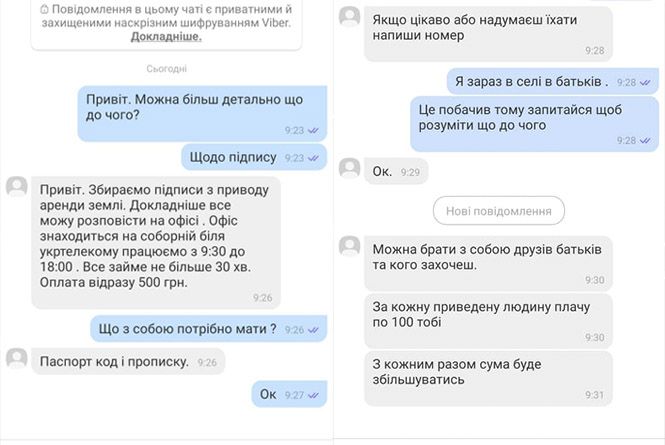Tap the avatar beside "Привіт. Збираємо підписи" message
The image size is (665, 445).
(x=17, y=186)
